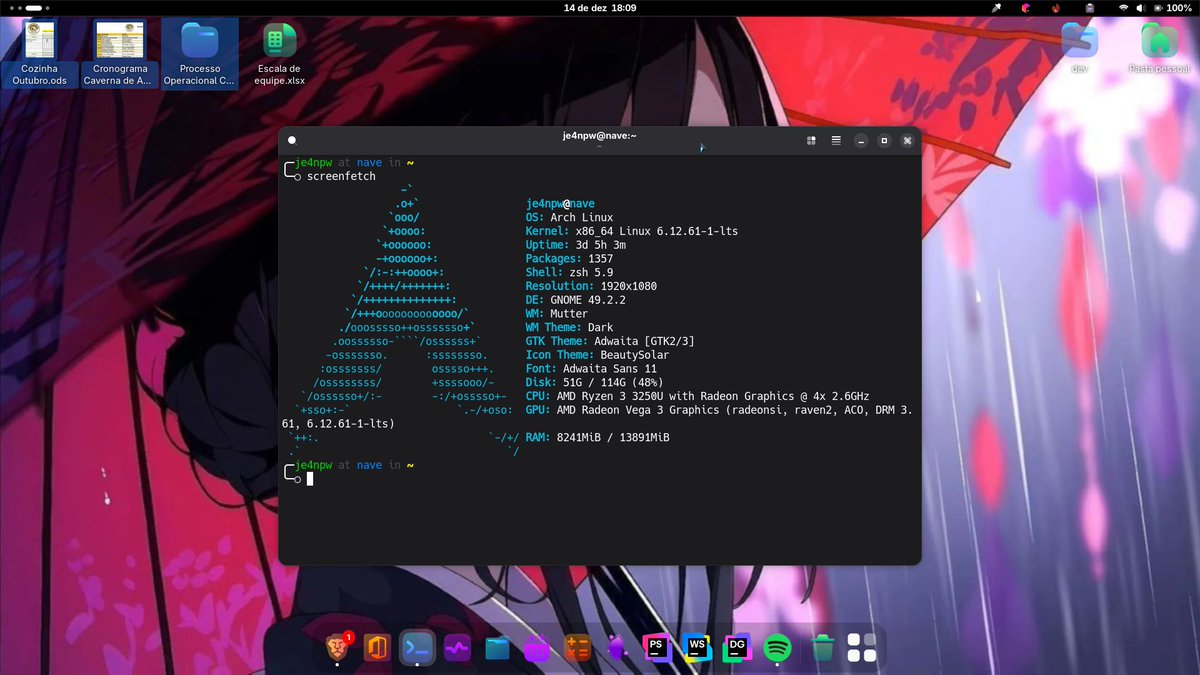Click the RAM: 8241MiB / 13891MiB line
This screenshot has height=675, width=1200.
pos(598,437)
